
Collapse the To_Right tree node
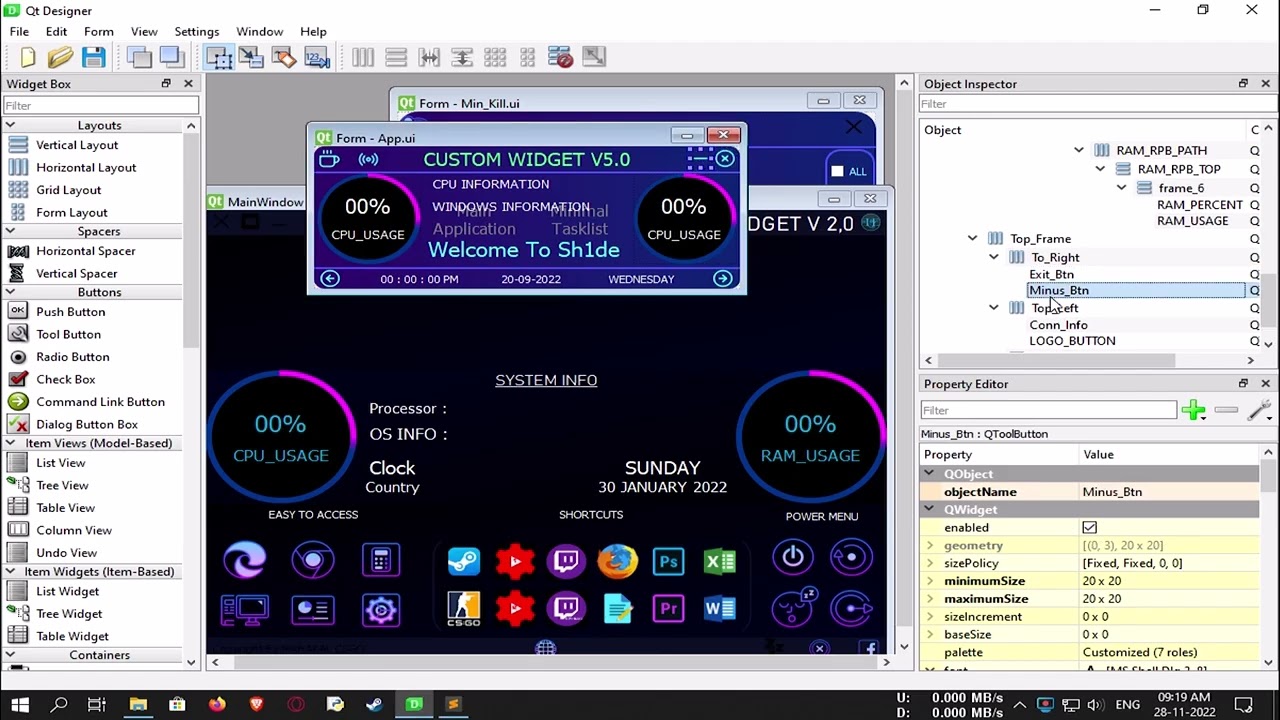pos(994,257)
